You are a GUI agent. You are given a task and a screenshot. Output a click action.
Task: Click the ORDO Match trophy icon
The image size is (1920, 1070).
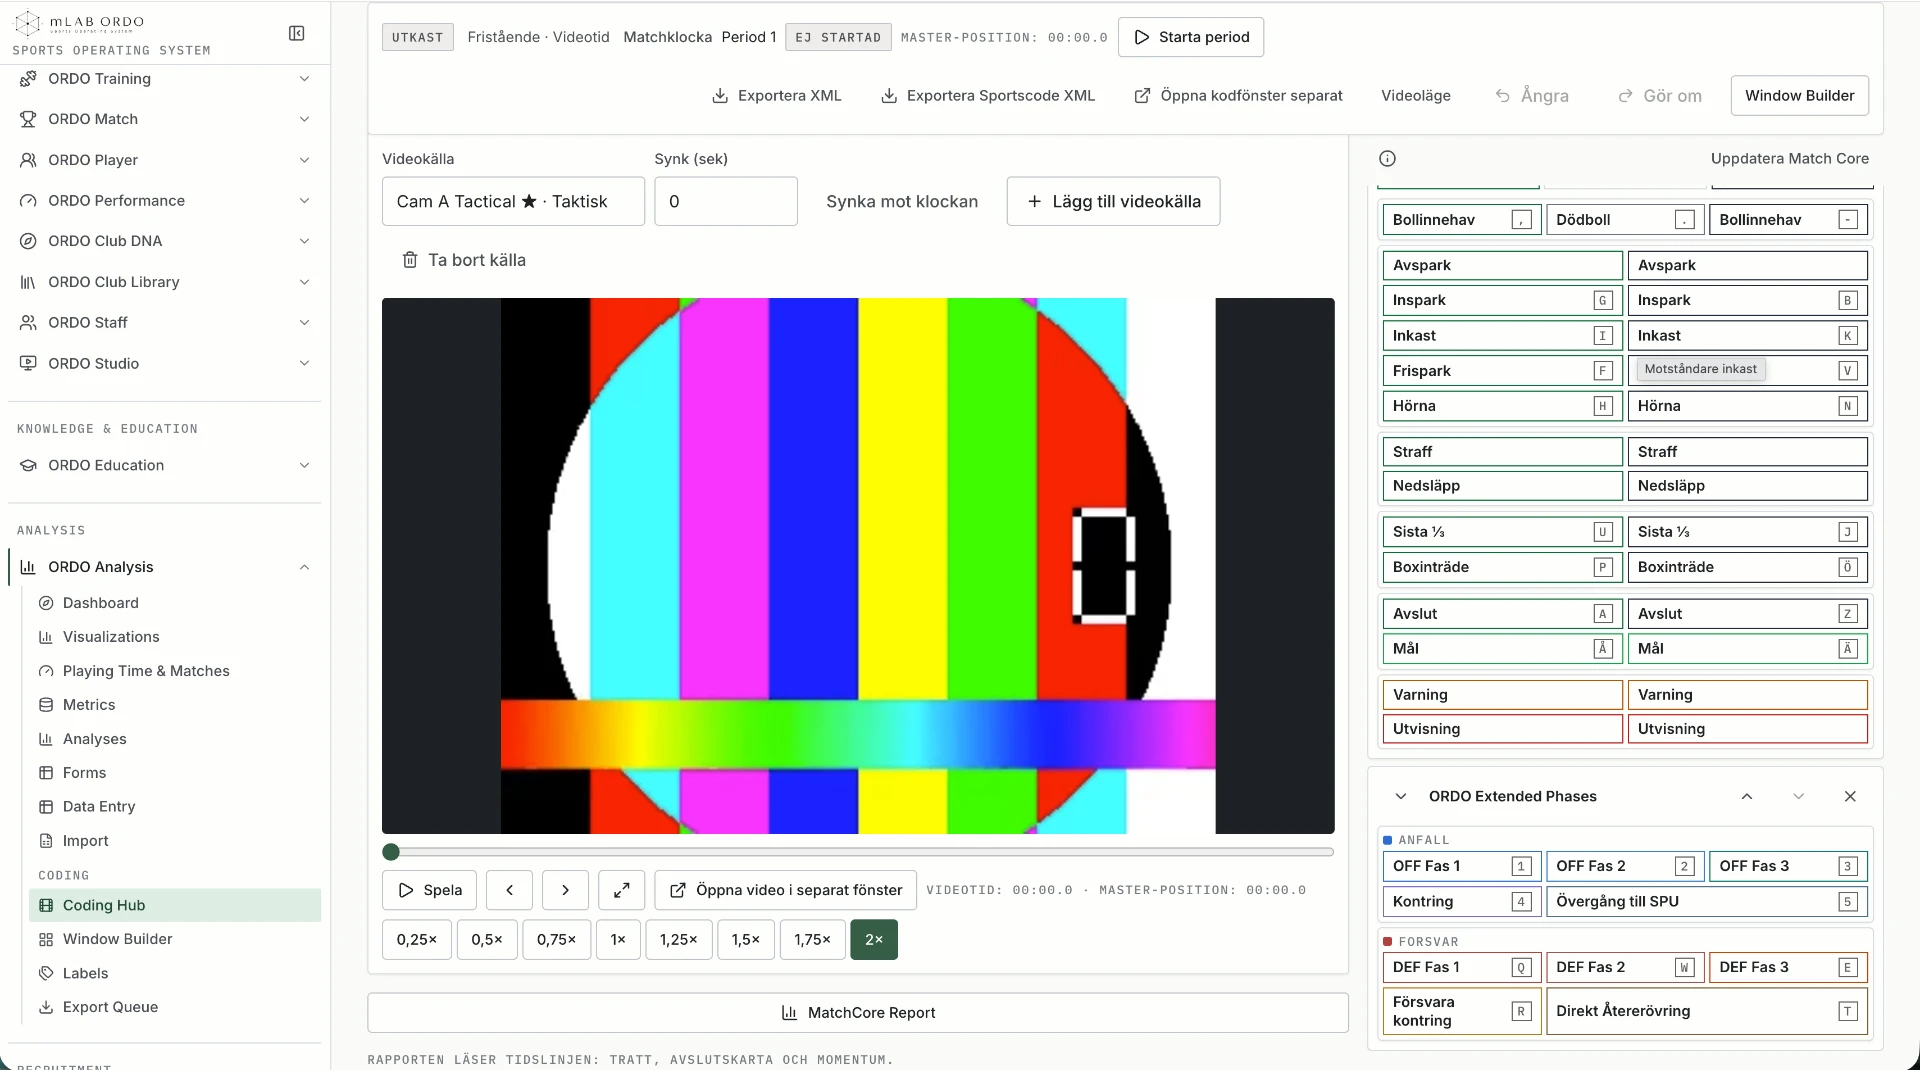(x=28, y=119)
